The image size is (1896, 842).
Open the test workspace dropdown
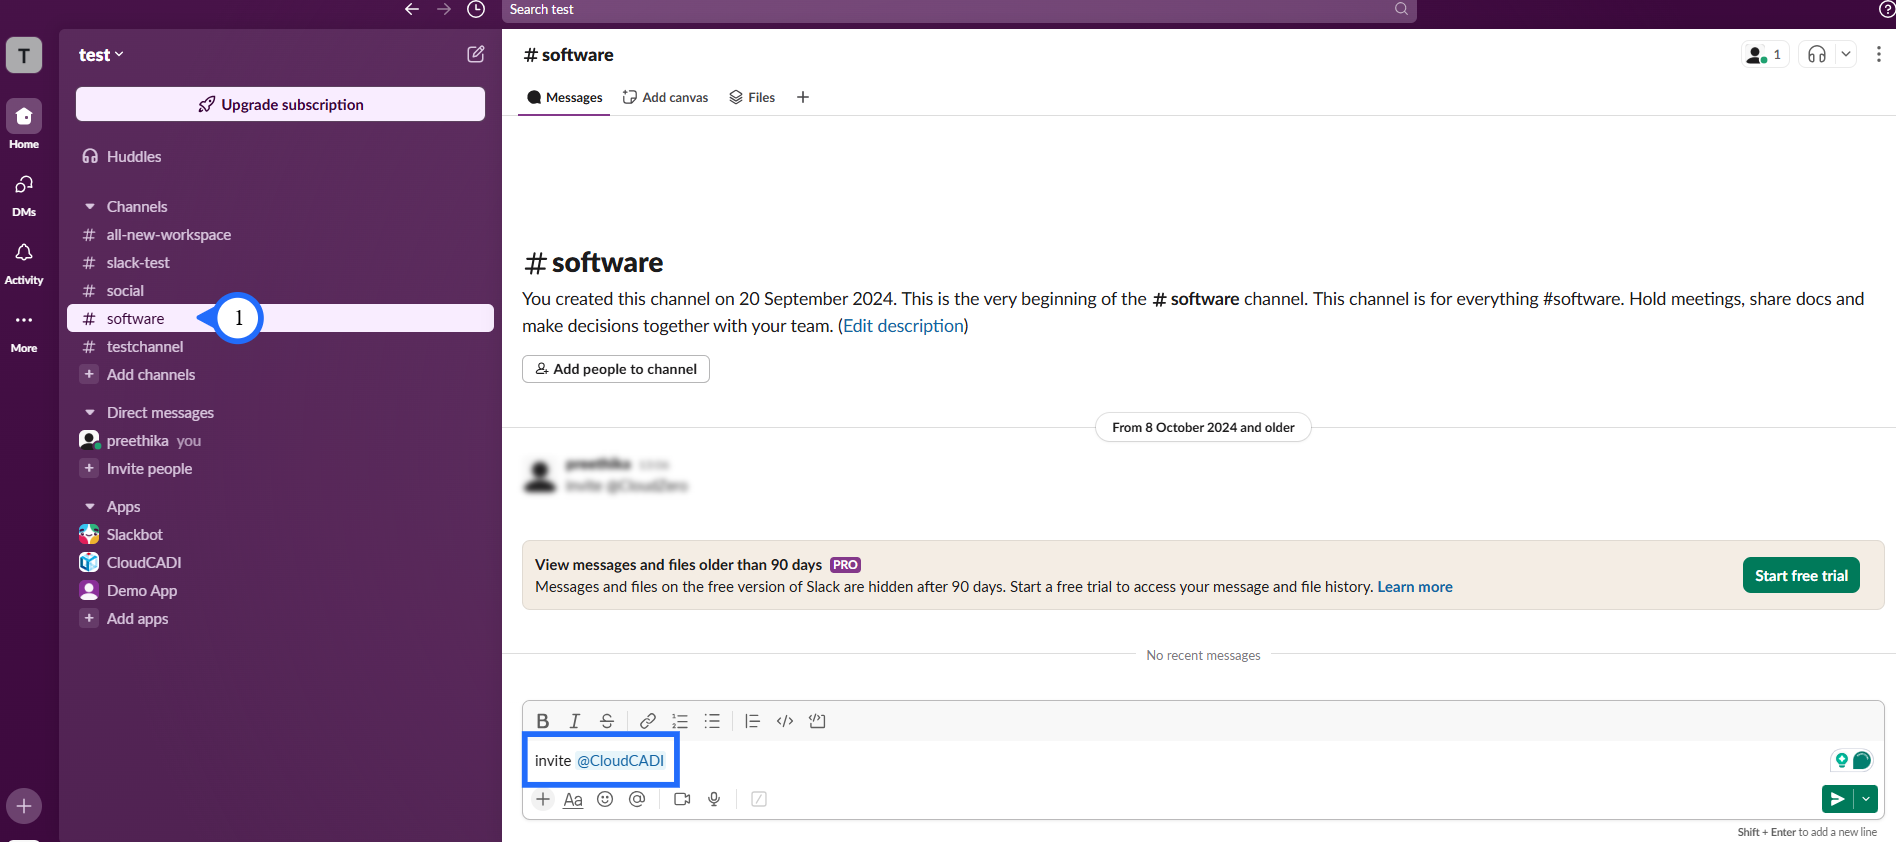pyautogui.click(x=101, y=55)
